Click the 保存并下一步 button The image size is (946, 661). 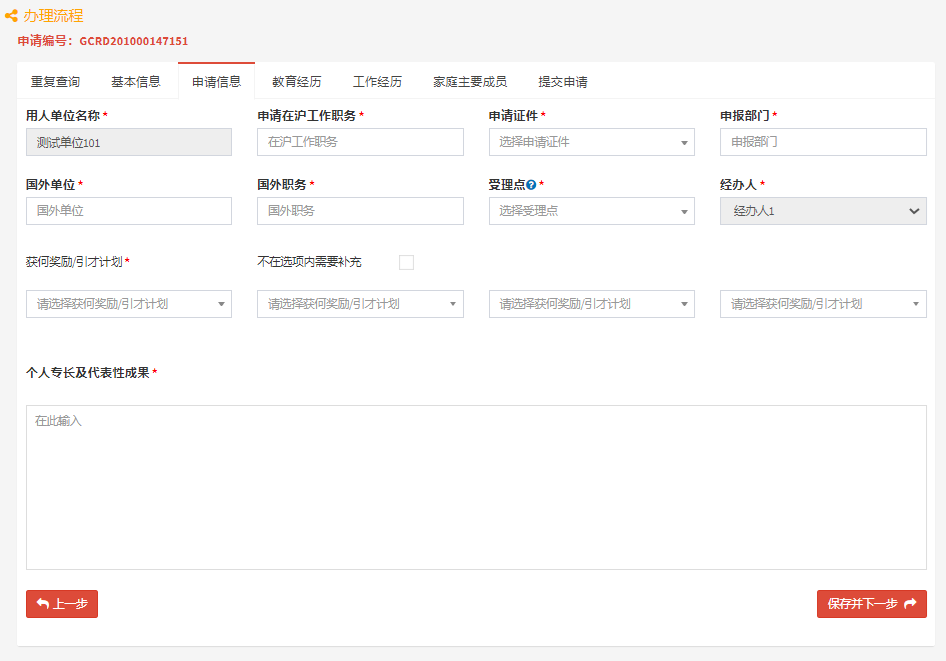pos(872,604)
